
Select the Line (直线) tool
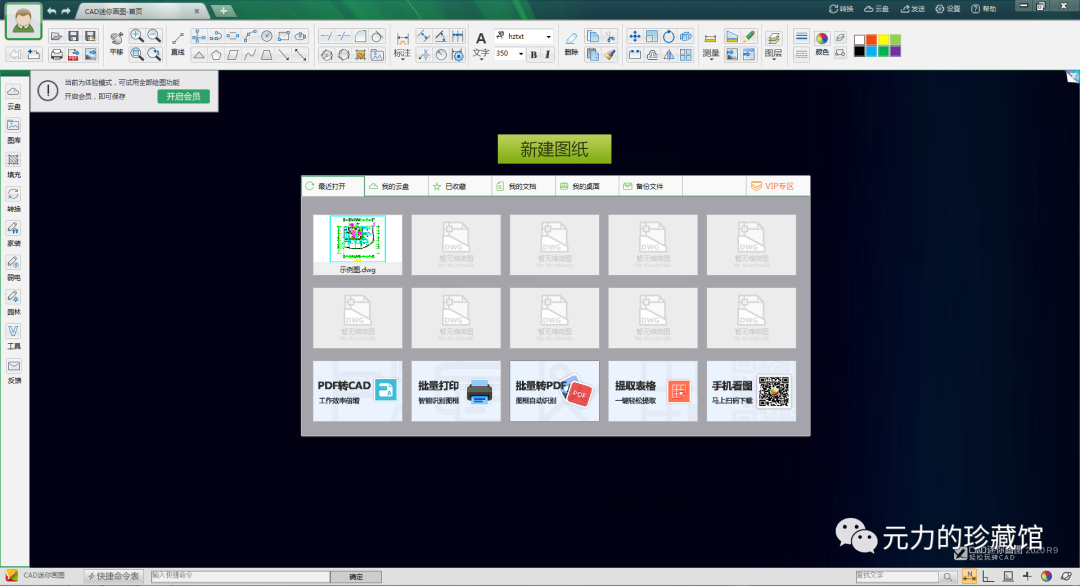coord(178,43)
